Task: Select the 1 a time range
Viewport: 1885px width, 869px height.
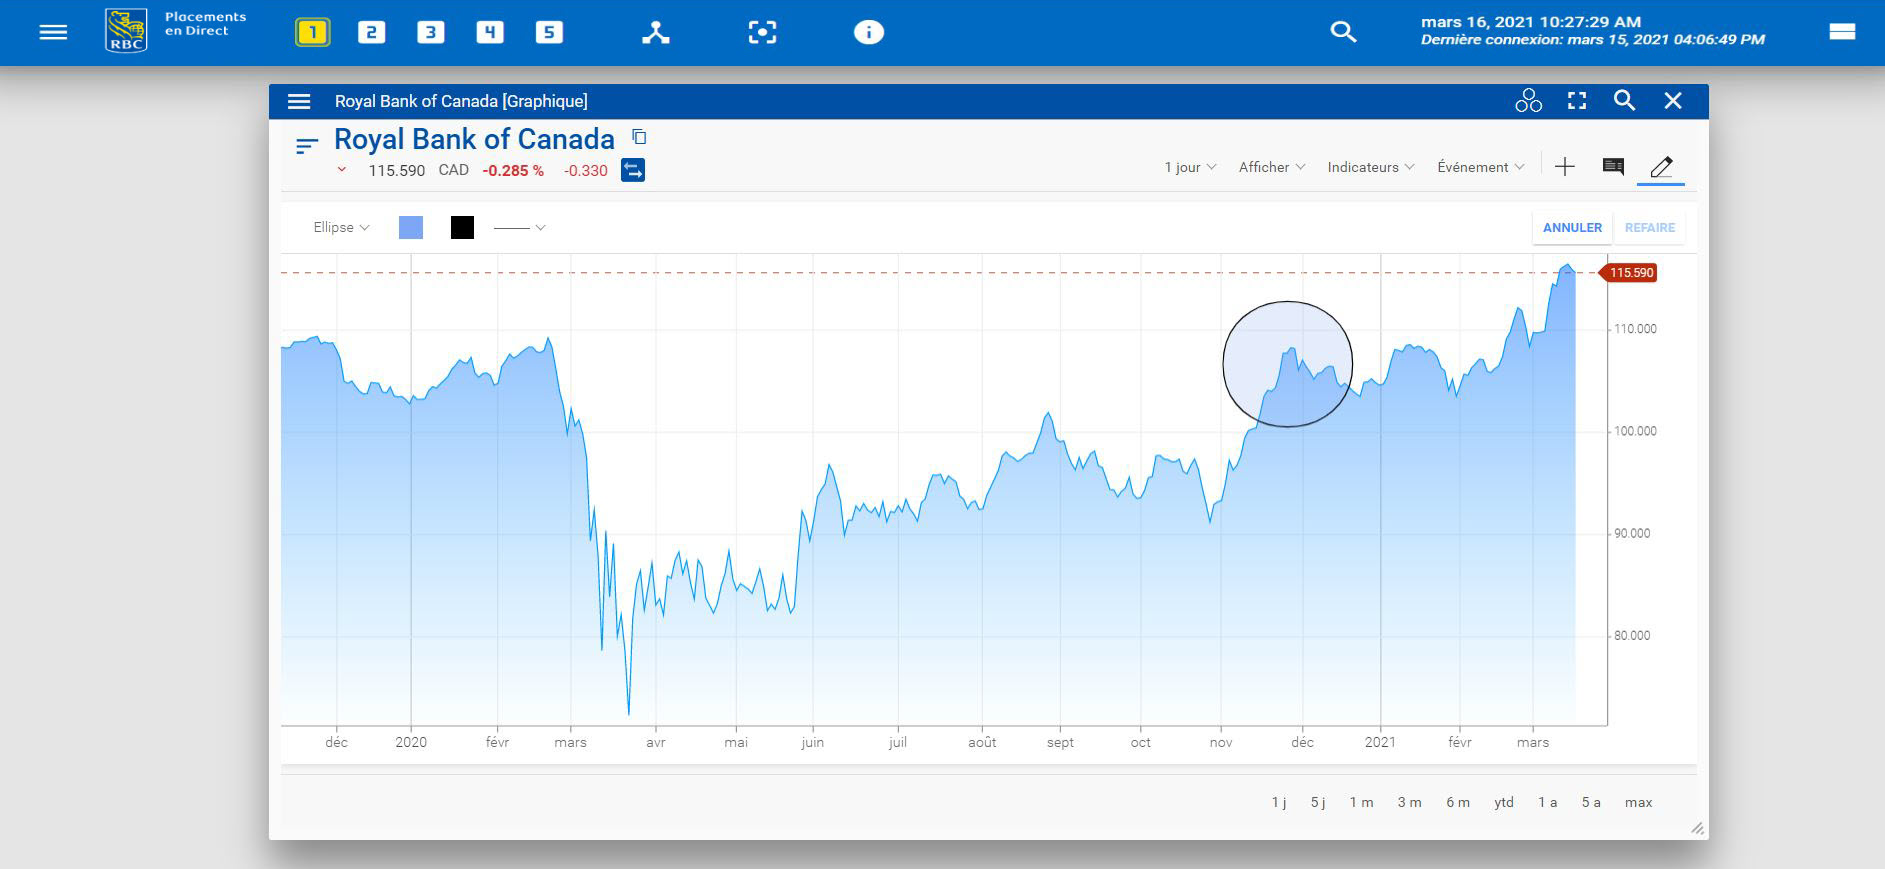Action: pyautogui.click(x=1547, y=803)
